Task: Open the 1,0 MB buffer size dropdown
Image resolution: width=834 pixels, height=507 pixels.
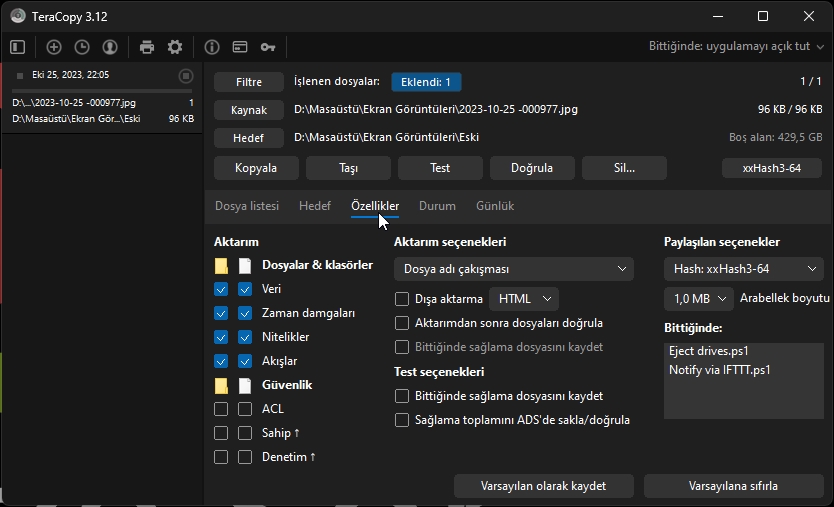Action: (699, 299)
